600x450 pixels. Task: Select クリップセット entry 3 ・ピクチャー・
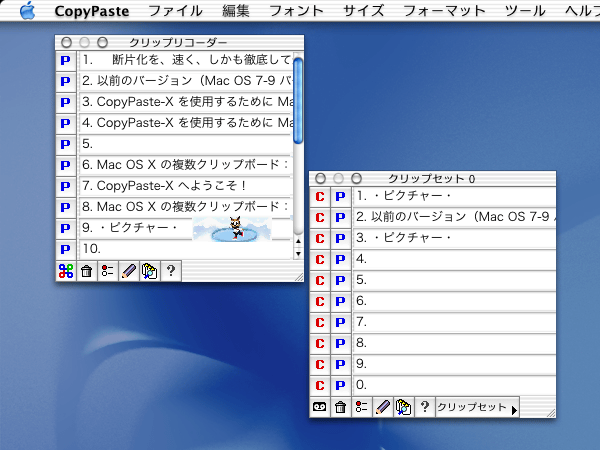(454, 238)
